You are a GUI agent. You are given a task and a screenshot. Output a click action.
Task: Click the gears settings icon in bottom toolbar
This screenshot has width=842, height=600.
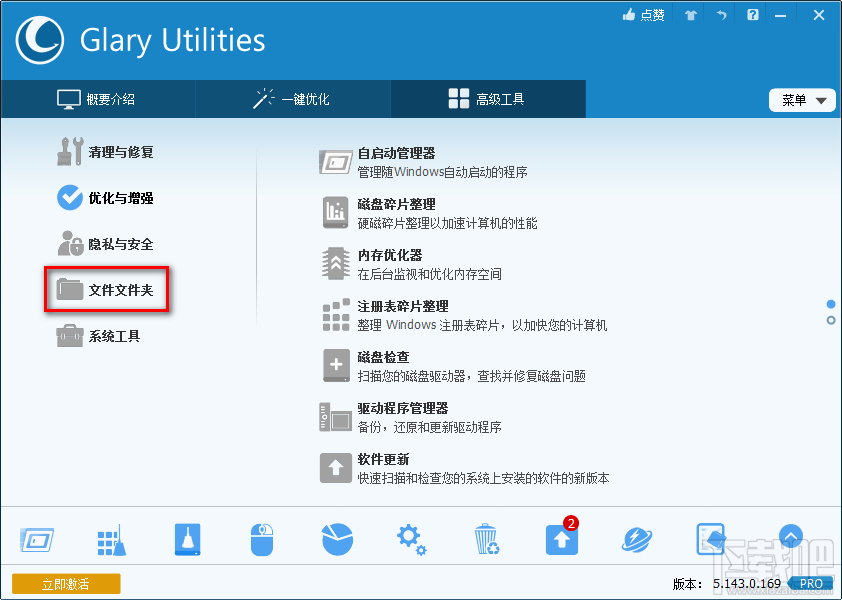tap(411, 538)
